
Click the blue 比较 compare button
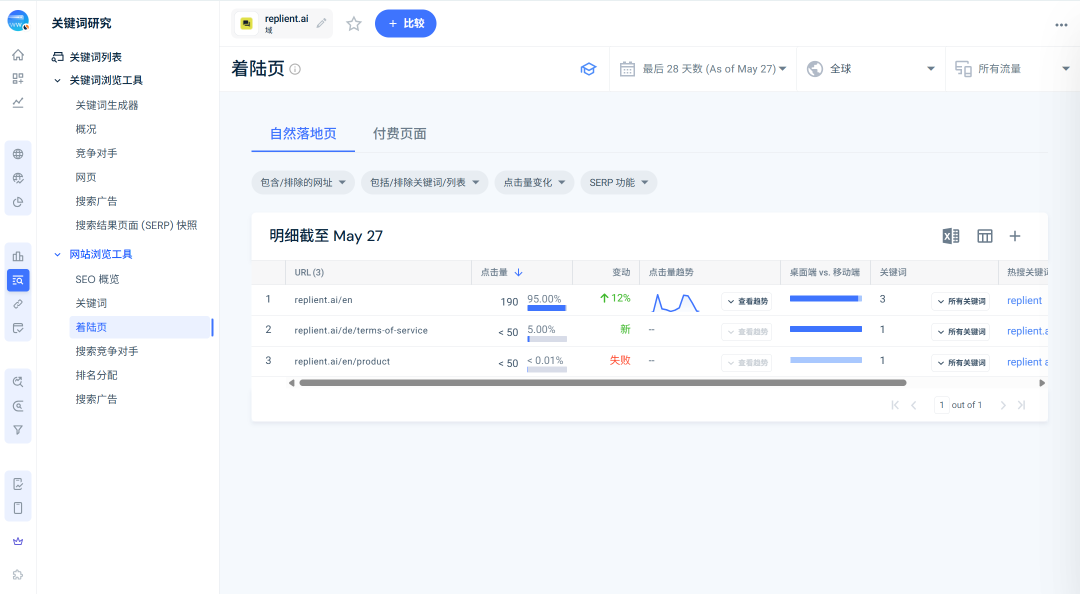(405, 23)
